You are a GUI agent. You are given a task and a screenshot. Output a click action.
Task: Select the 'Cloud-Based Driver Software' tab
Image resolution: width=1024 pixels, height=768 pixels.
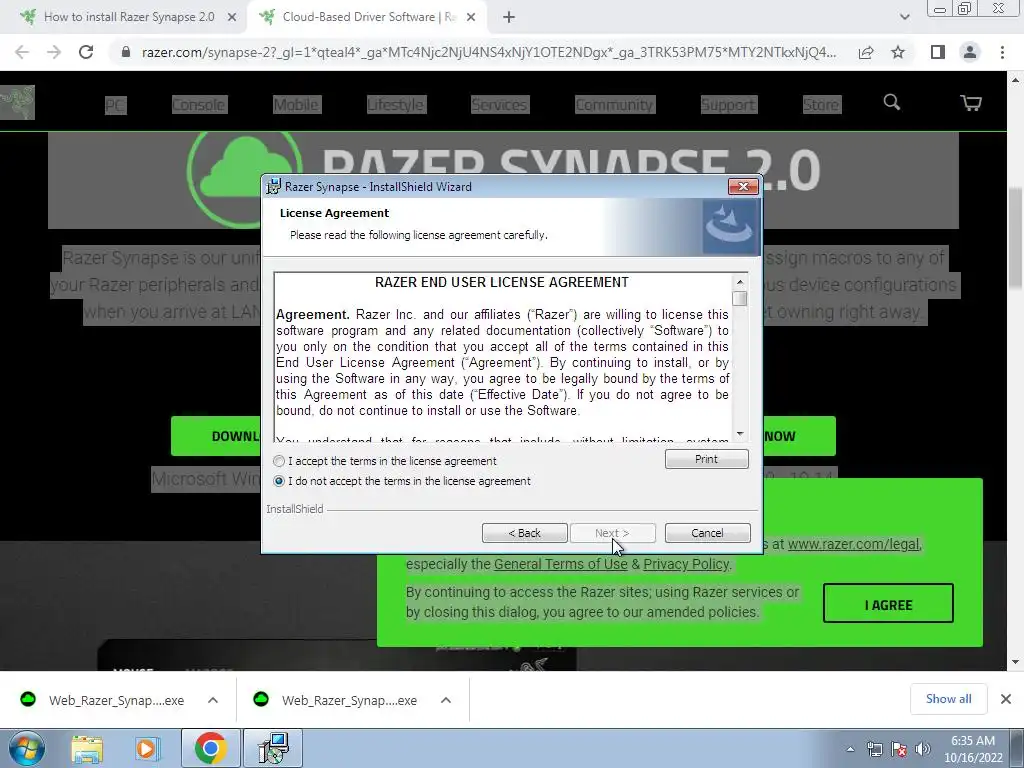(368, 17)
